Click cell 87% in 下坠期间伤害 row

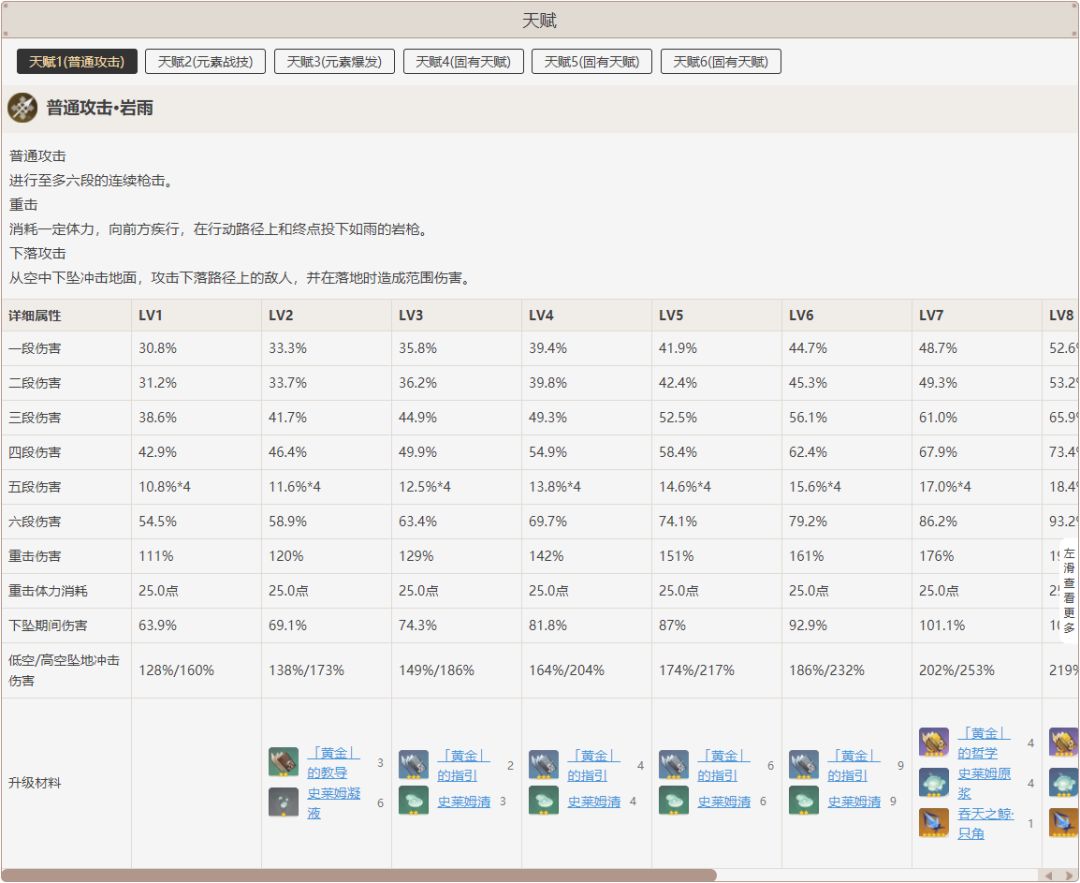click(x=716, y=625)
